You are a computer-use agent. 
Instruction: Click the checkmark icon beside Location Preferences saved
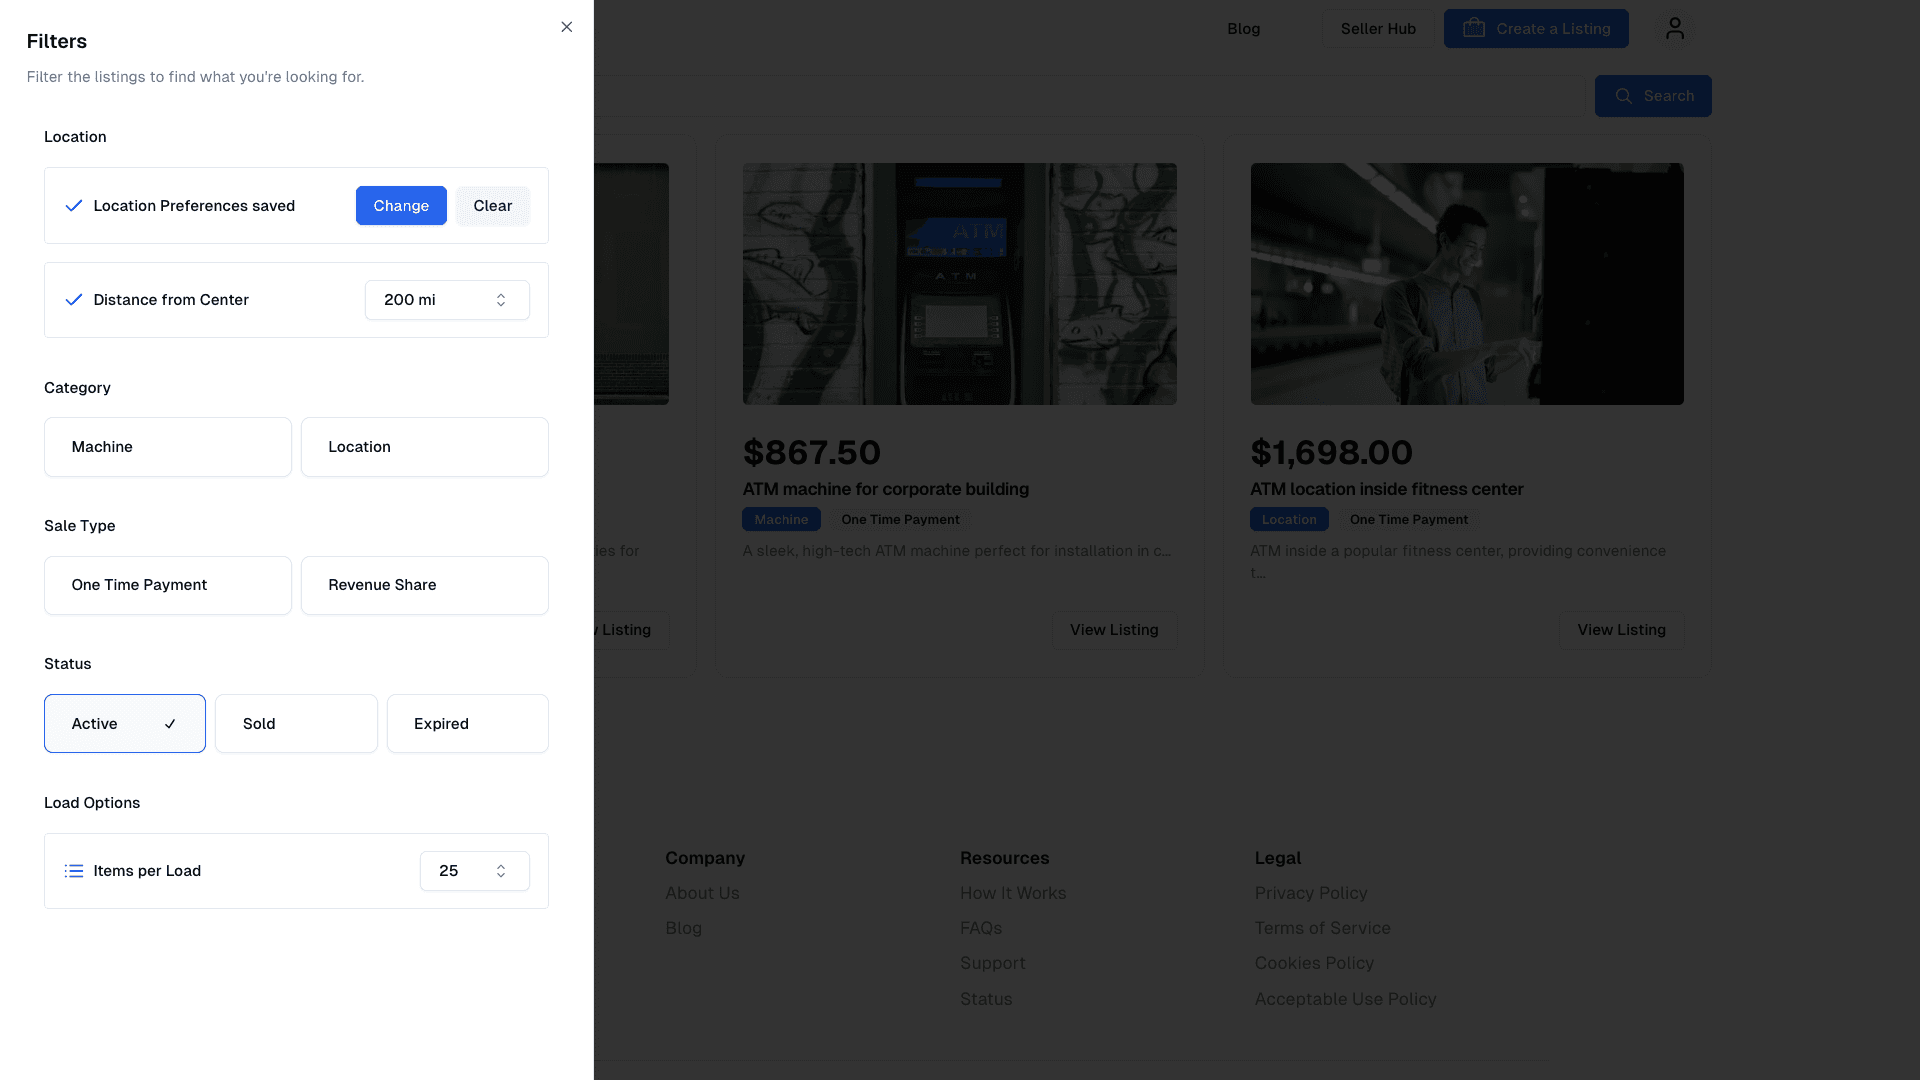tap(74, 206)
